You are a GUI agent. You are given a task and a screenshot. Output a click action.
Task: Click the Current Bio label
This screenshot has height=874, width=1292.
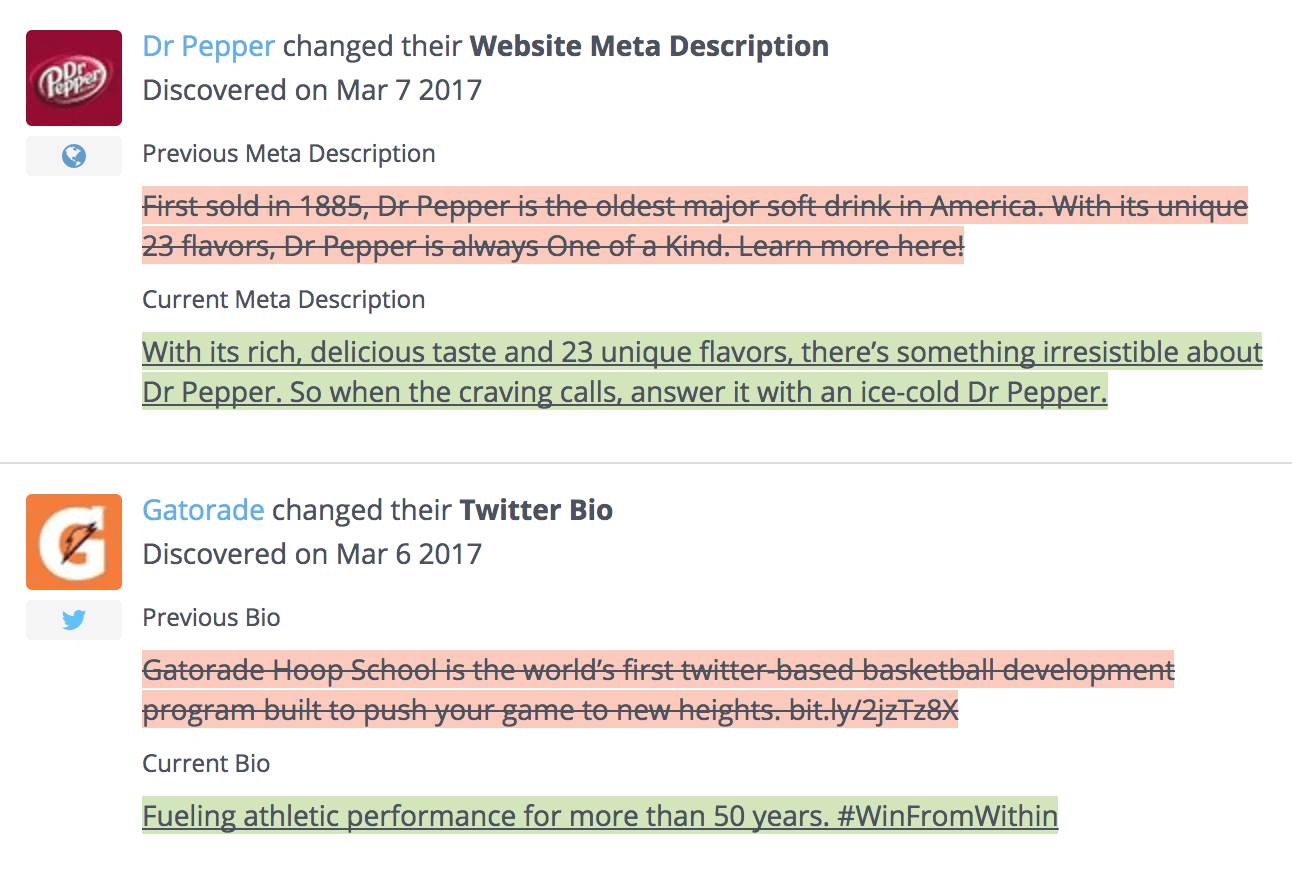pyautogui.click(x=207, y=764)
